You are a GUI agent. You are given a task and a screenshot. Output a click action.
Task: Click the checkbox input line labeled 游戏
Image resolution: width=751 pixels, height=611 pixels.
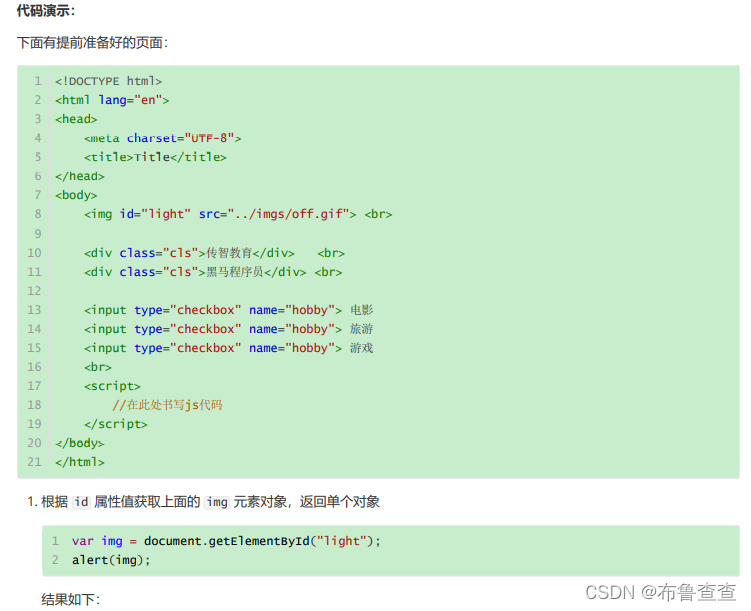pos(228,348)
